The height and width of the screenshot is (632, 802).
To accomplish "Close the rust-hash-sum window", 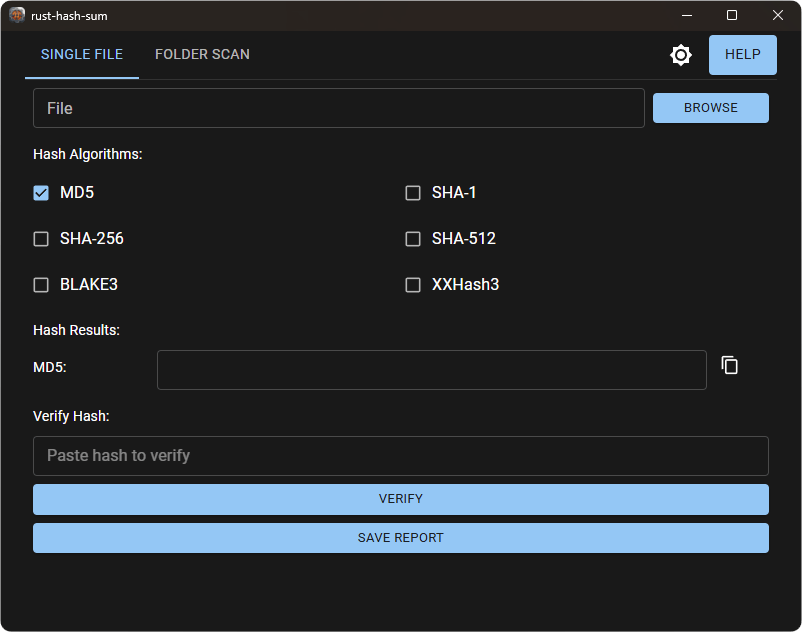I will click(x=778, y=15).
